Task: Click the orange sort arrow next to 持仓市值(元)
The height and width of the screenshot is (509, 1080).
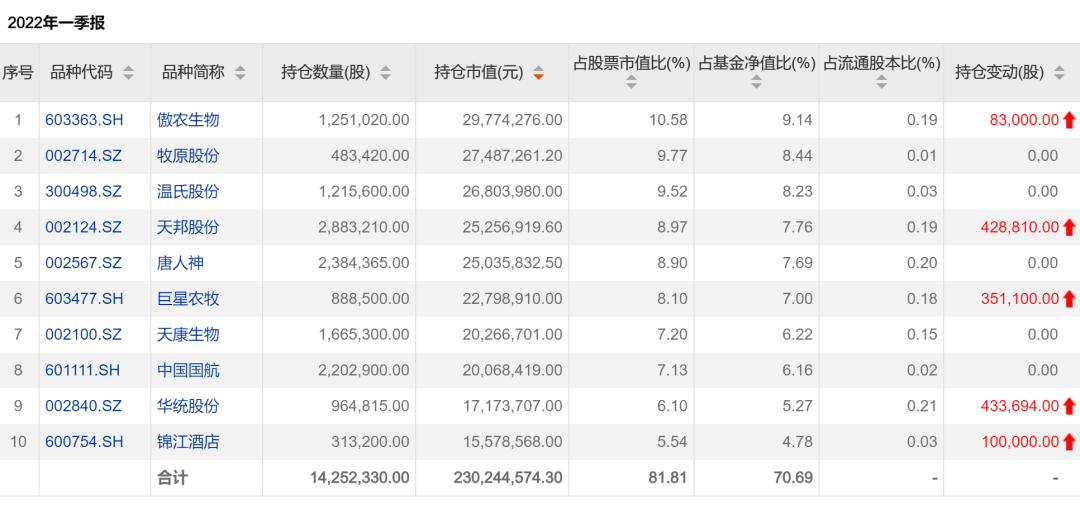Action: [539, 73]
